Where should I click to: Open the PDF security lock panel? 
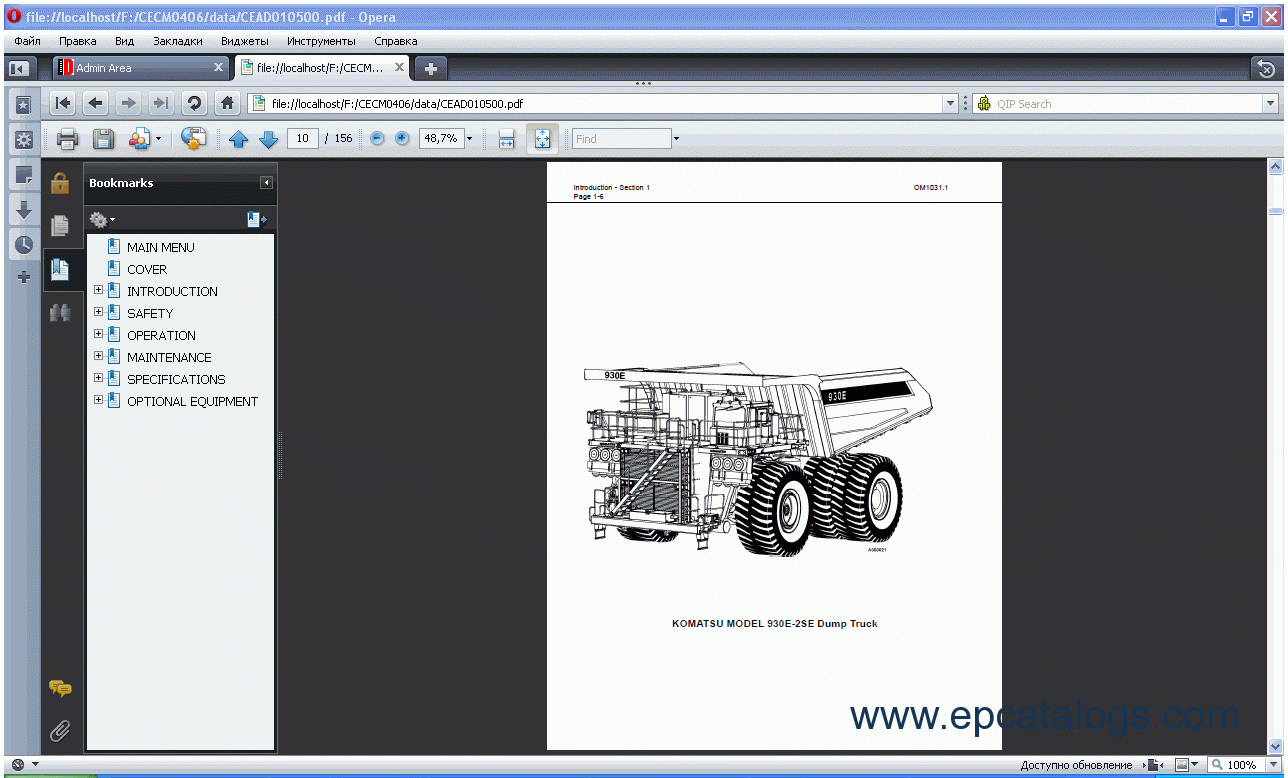pyautogui.click(x=60, y=183)
